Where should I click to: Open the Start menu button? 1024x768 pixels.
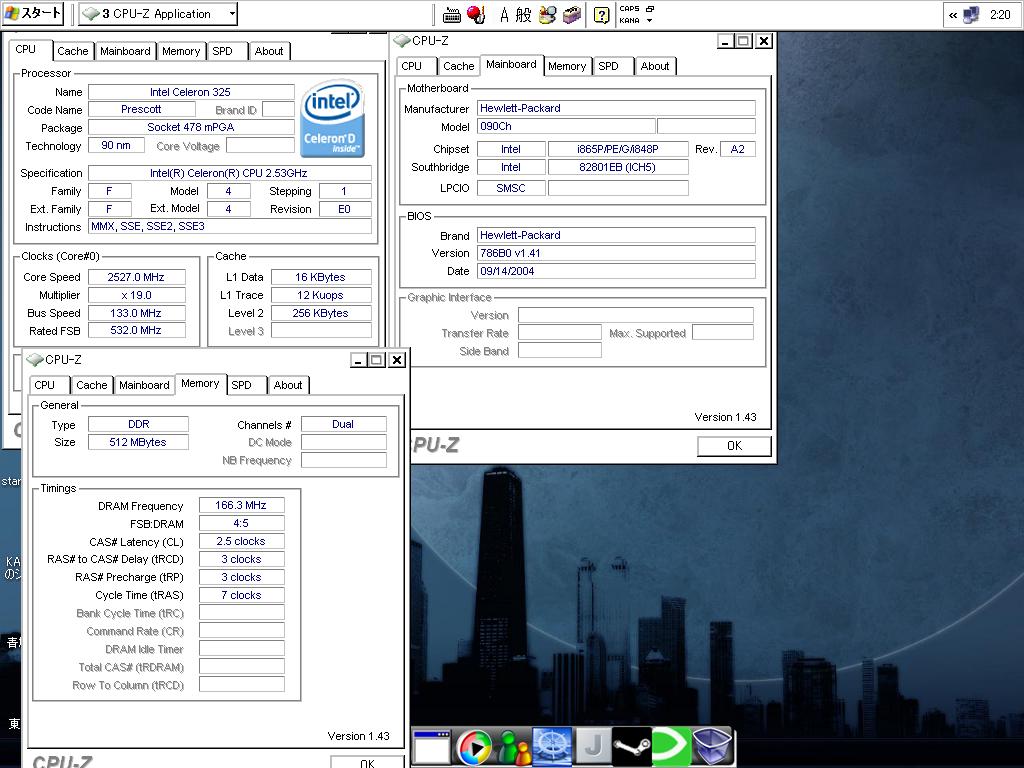[33, 13]
